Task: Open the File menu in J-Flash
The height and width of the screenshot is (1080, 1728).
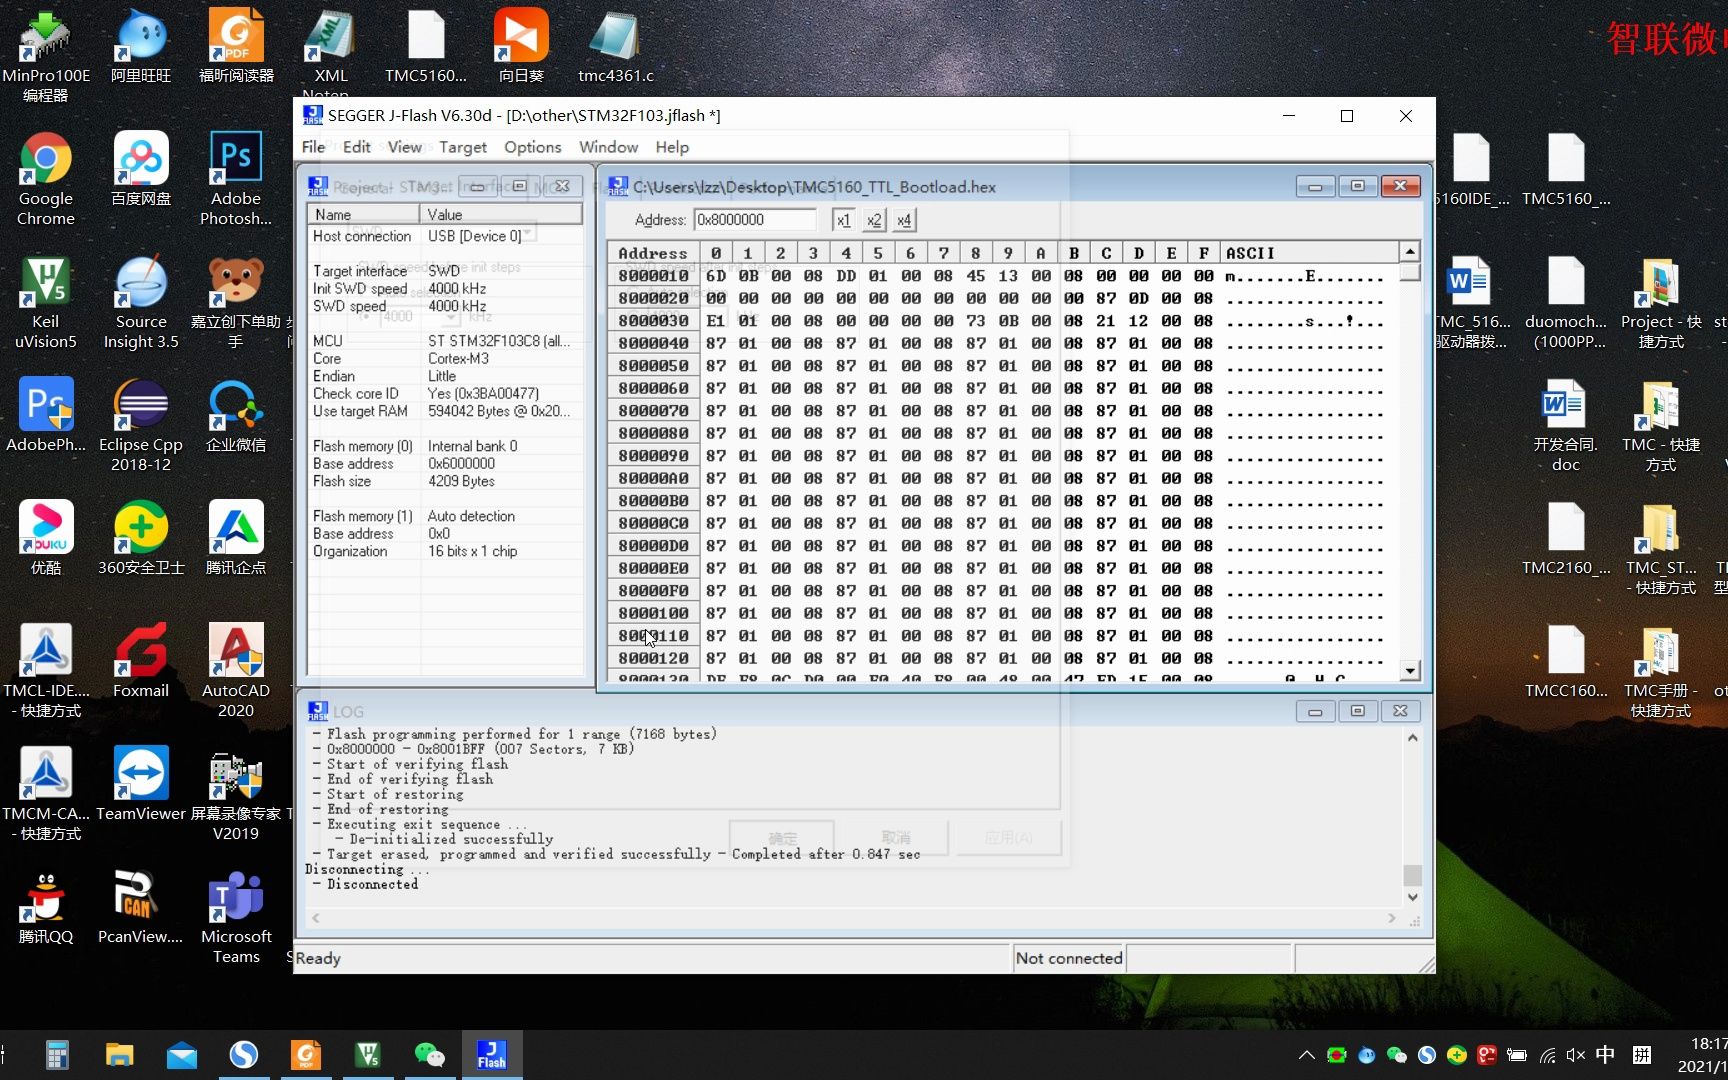Action: coord(313,147)
